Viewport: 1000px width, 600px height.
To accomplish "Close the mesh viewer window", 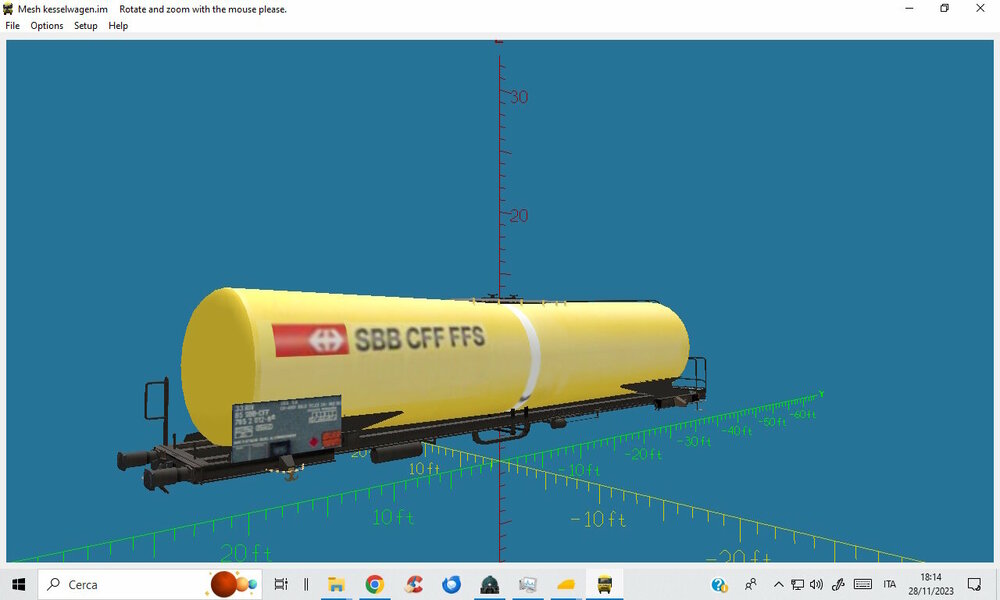I will point(980,8).
